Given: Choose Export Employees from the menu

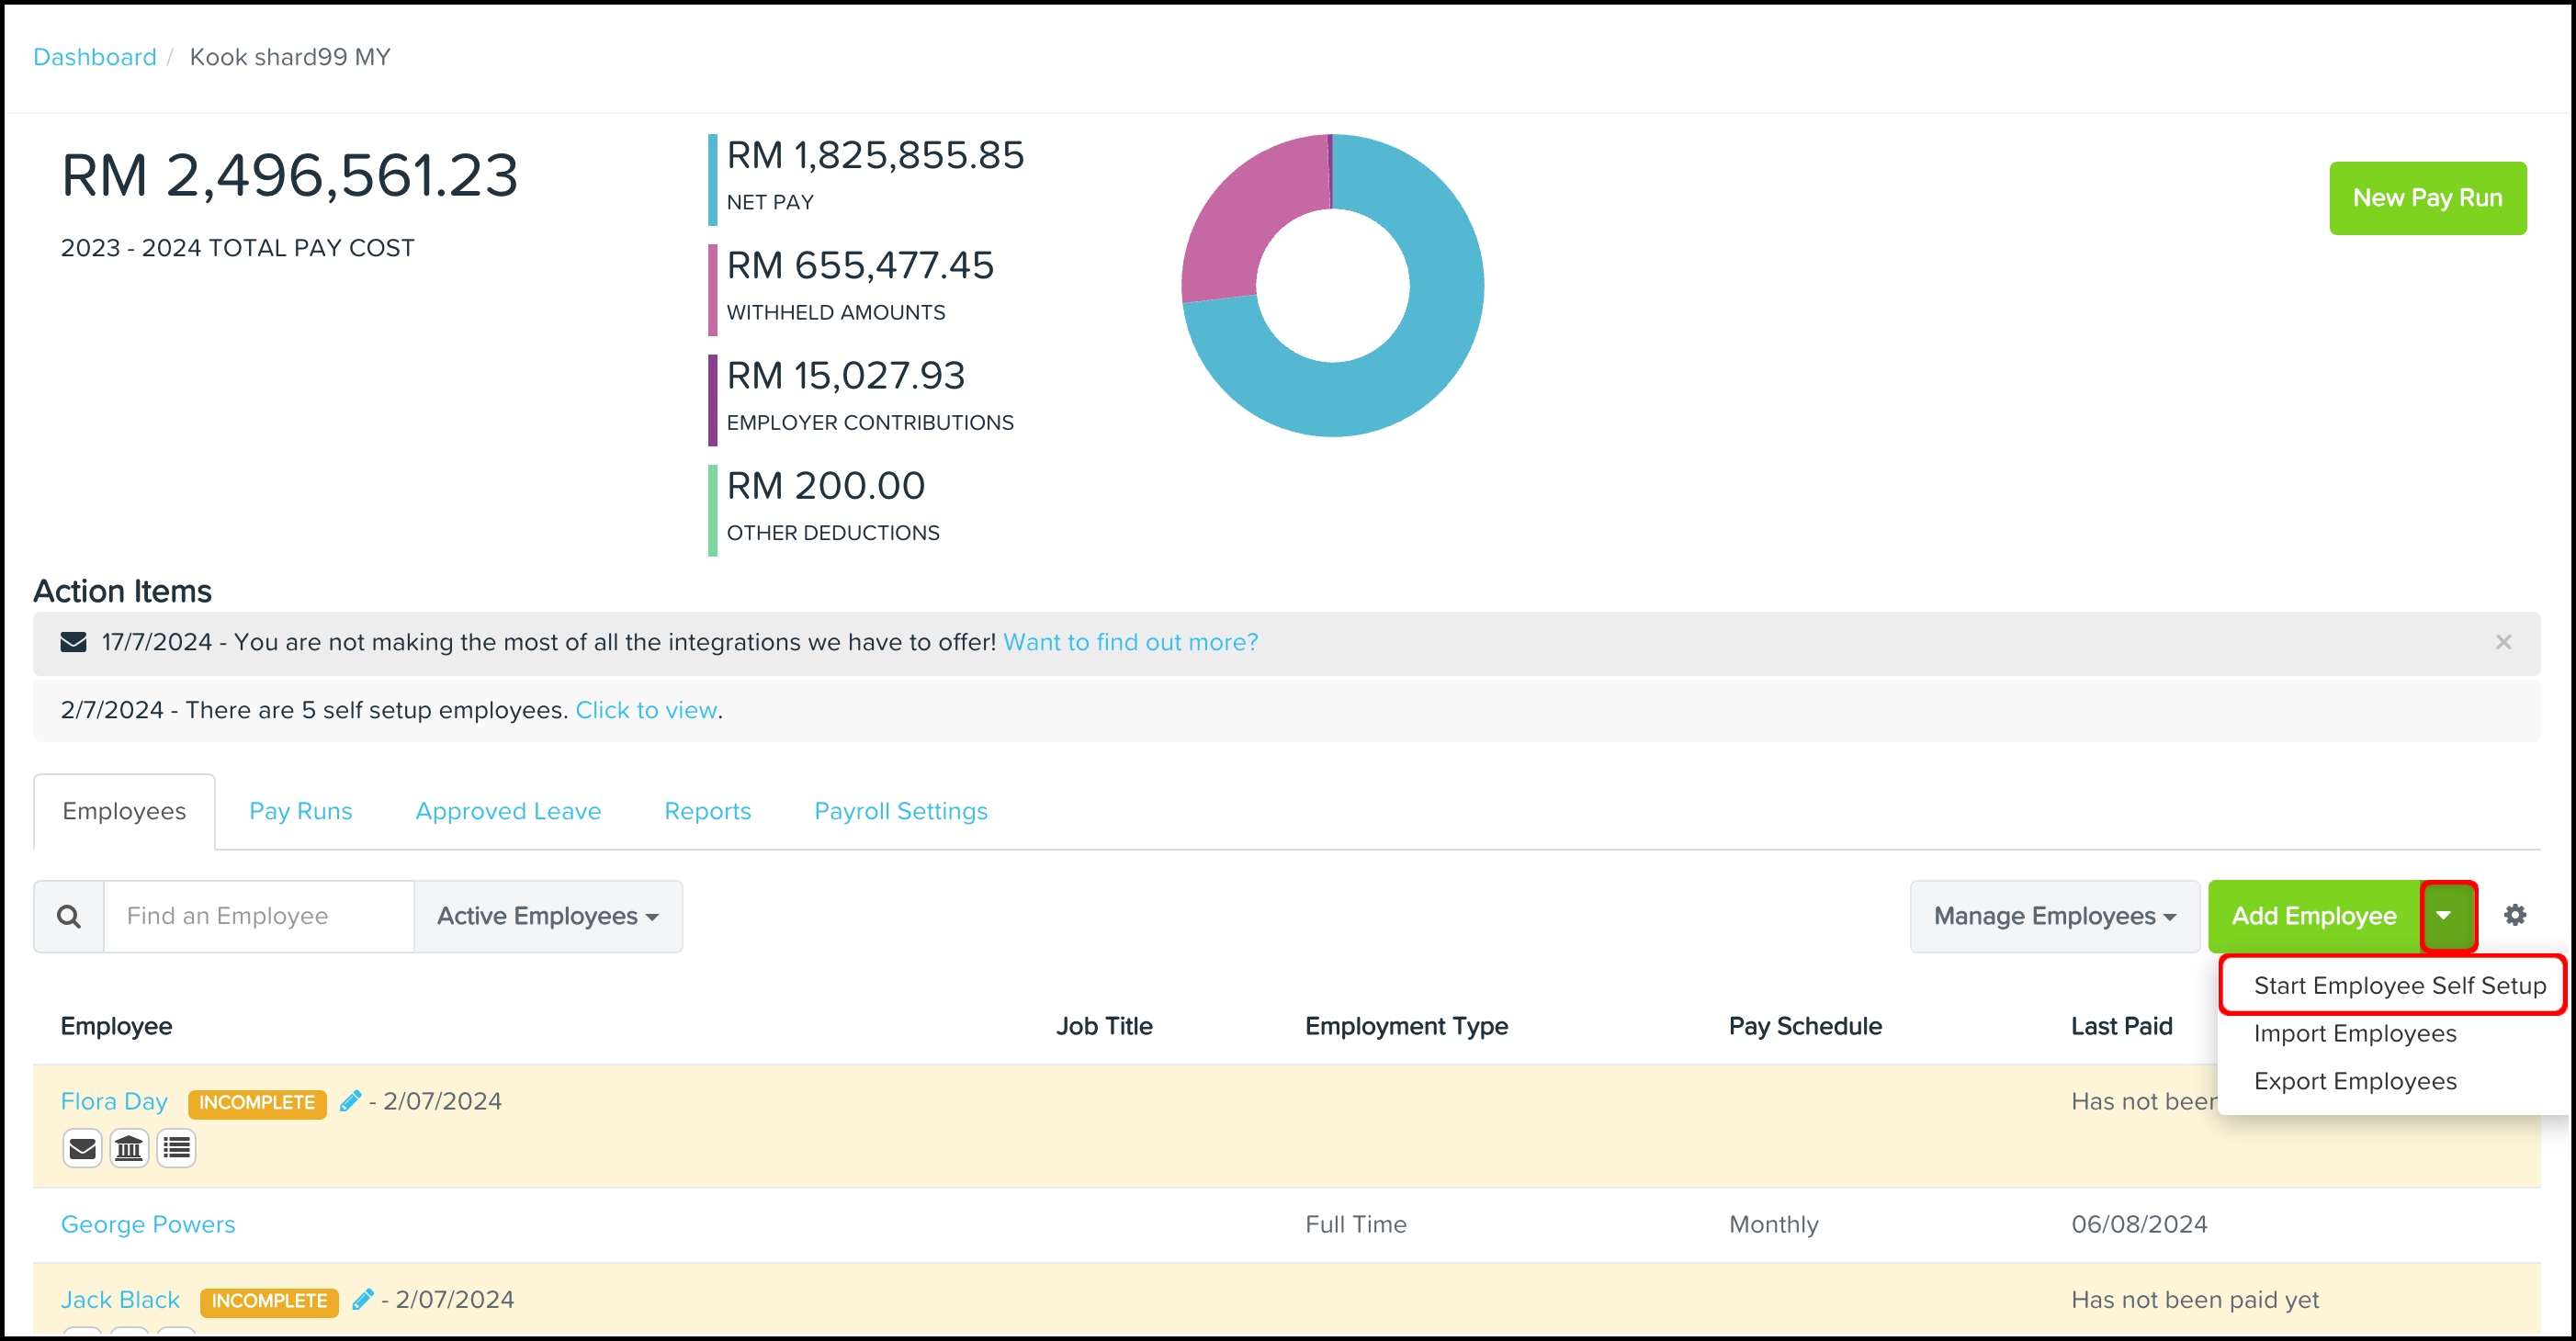Looking at the screenshot, I should pyautogui.click(x=2354, y=1081).
